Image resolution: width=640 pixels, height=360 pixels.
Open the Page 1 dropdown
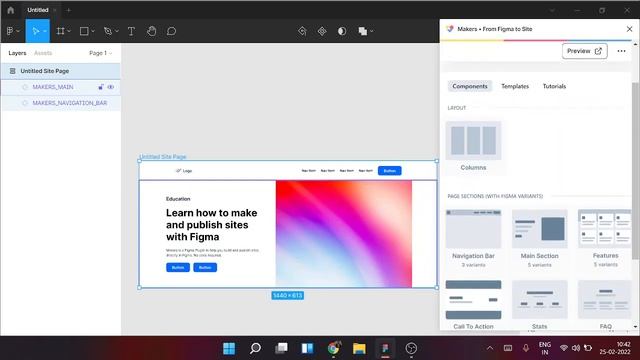(100, 53)
